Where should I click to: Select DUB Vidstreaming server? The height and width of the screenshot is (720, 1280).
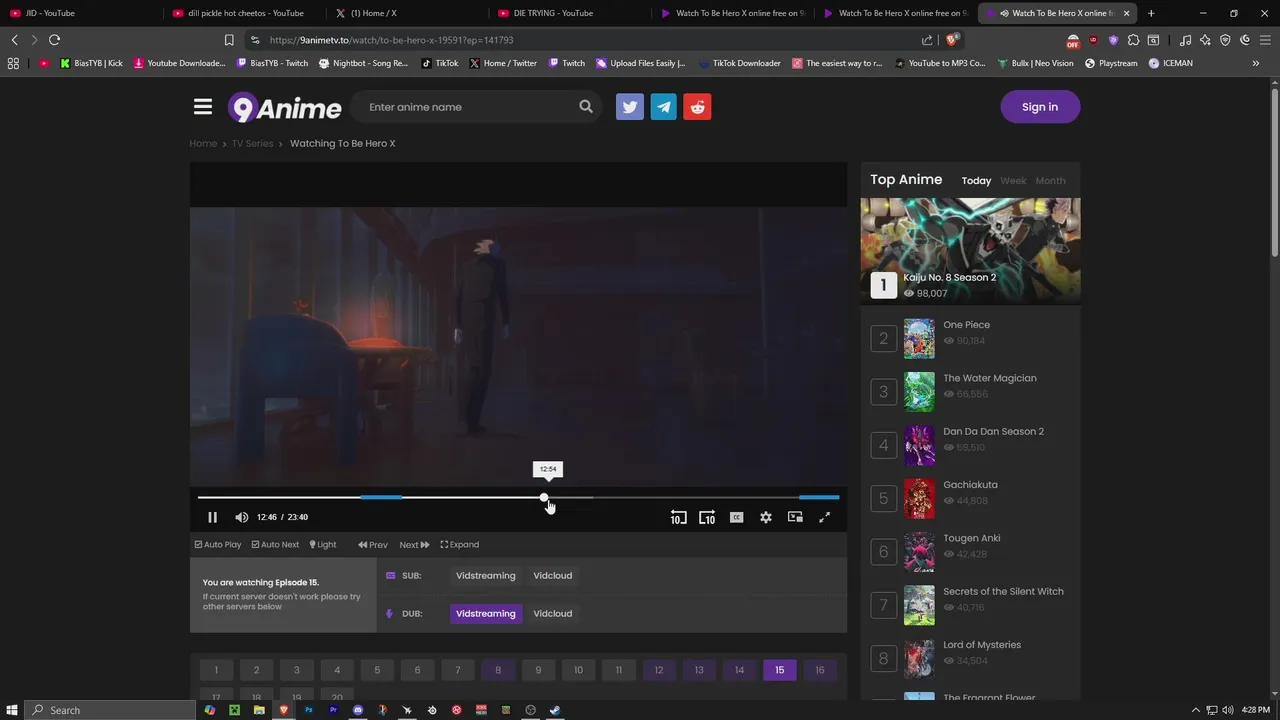coord(486,614)
